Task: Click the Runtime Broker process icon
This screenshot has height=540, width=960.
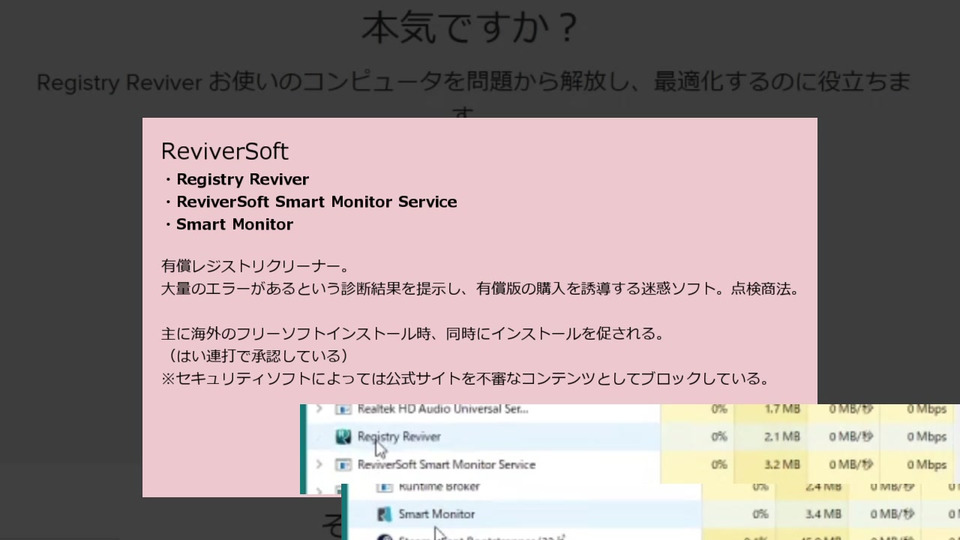Action: click(384, 487)
